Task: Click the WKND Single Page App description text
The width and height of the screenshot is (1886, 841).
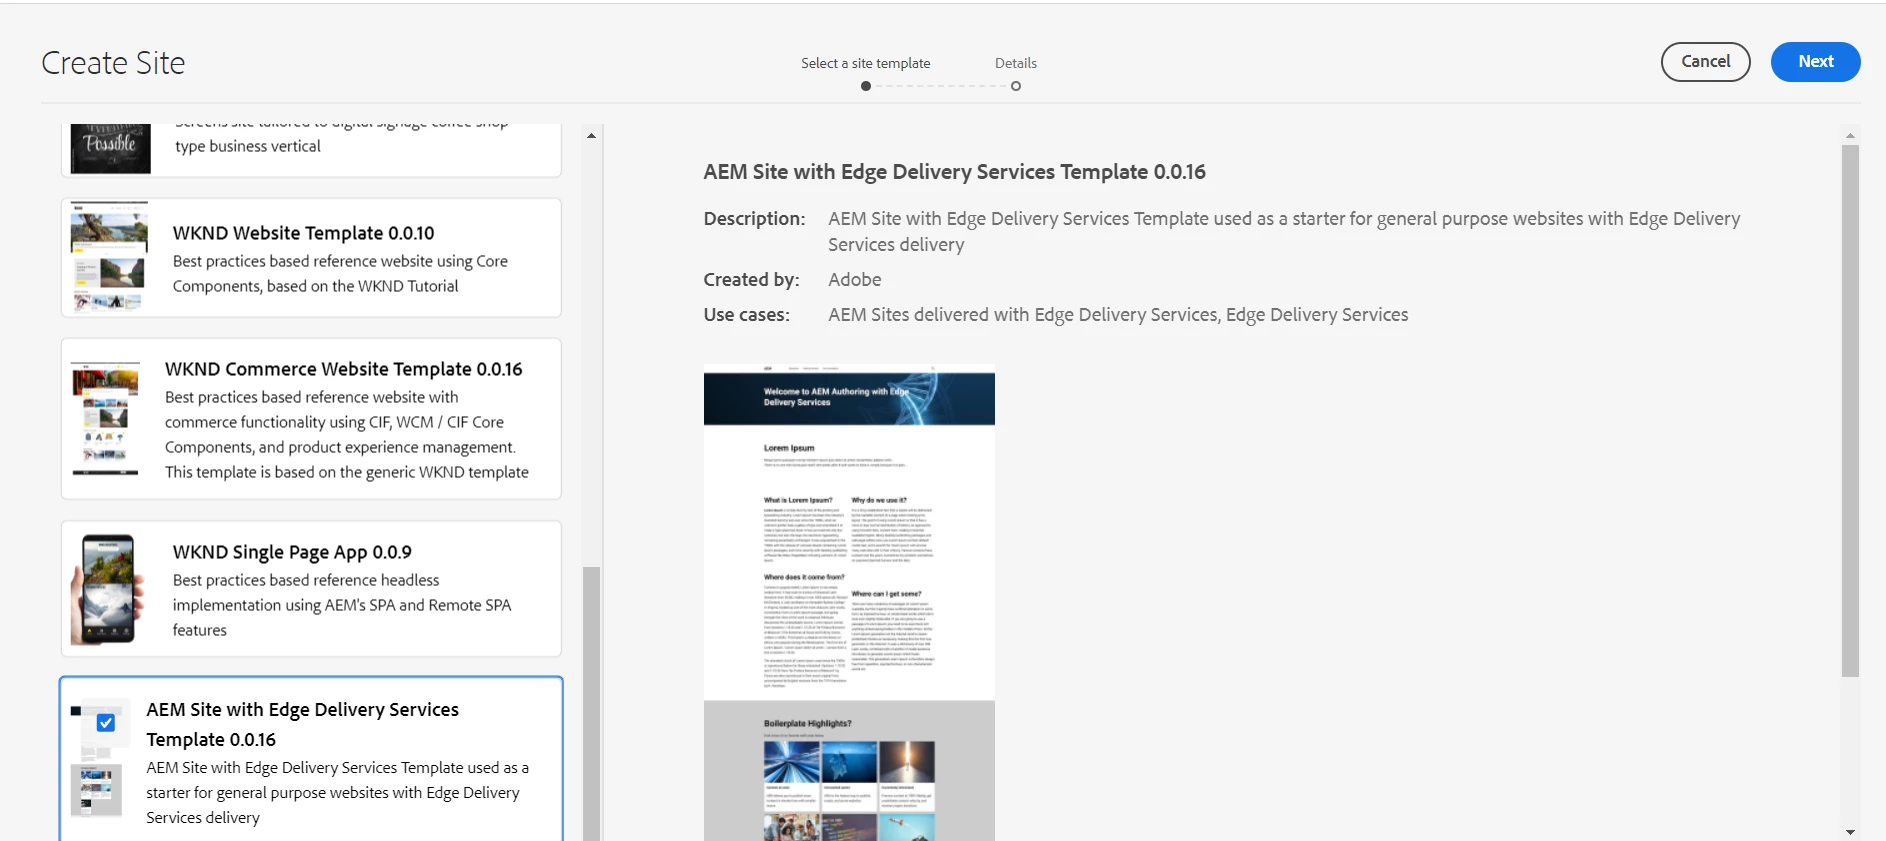Action: click(x=342, y=605)
